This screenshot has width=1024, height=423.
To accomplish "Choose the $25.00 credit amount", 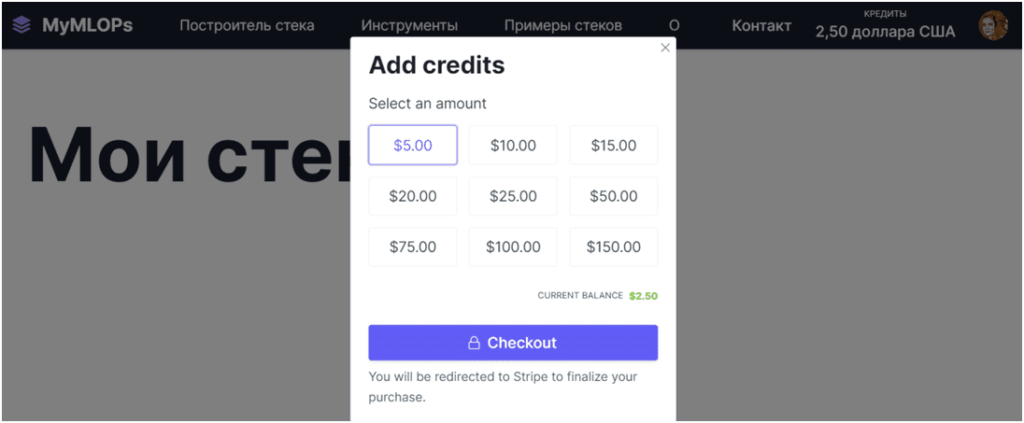I will point(513,196).
